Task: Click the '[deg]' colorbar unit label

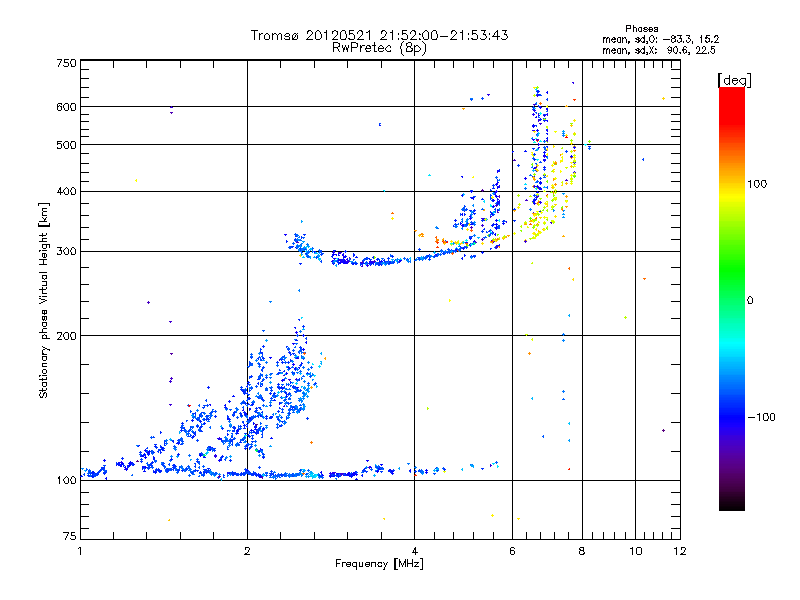Action: [x=734, y=80]
